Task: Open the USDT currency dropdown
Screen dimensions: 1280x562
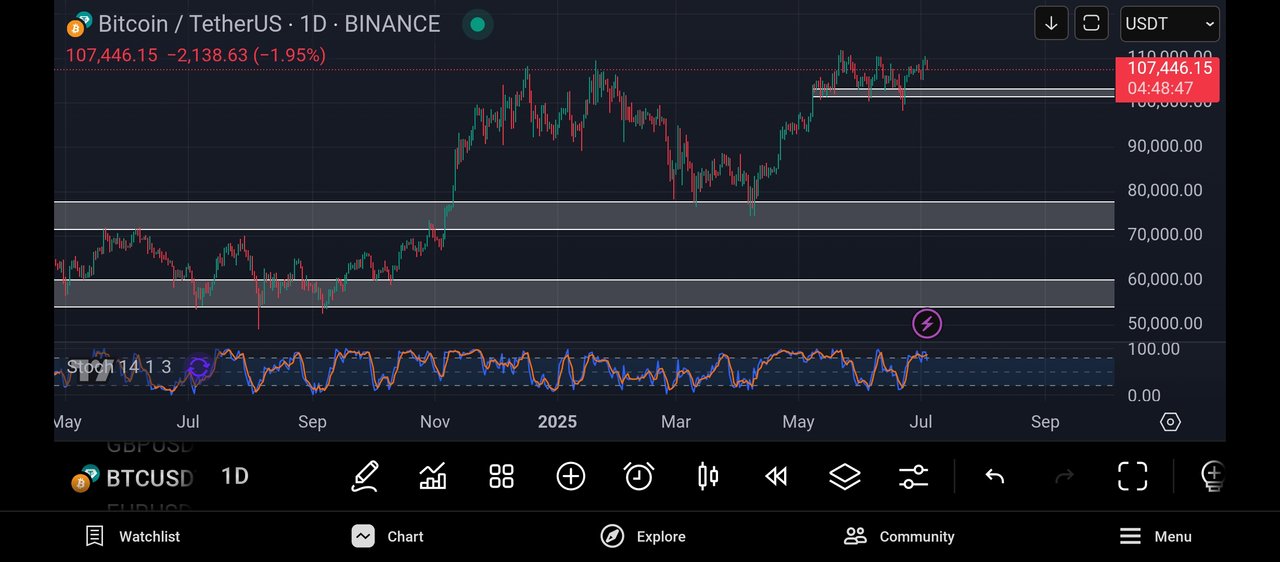Action: tap(1170, 23)
